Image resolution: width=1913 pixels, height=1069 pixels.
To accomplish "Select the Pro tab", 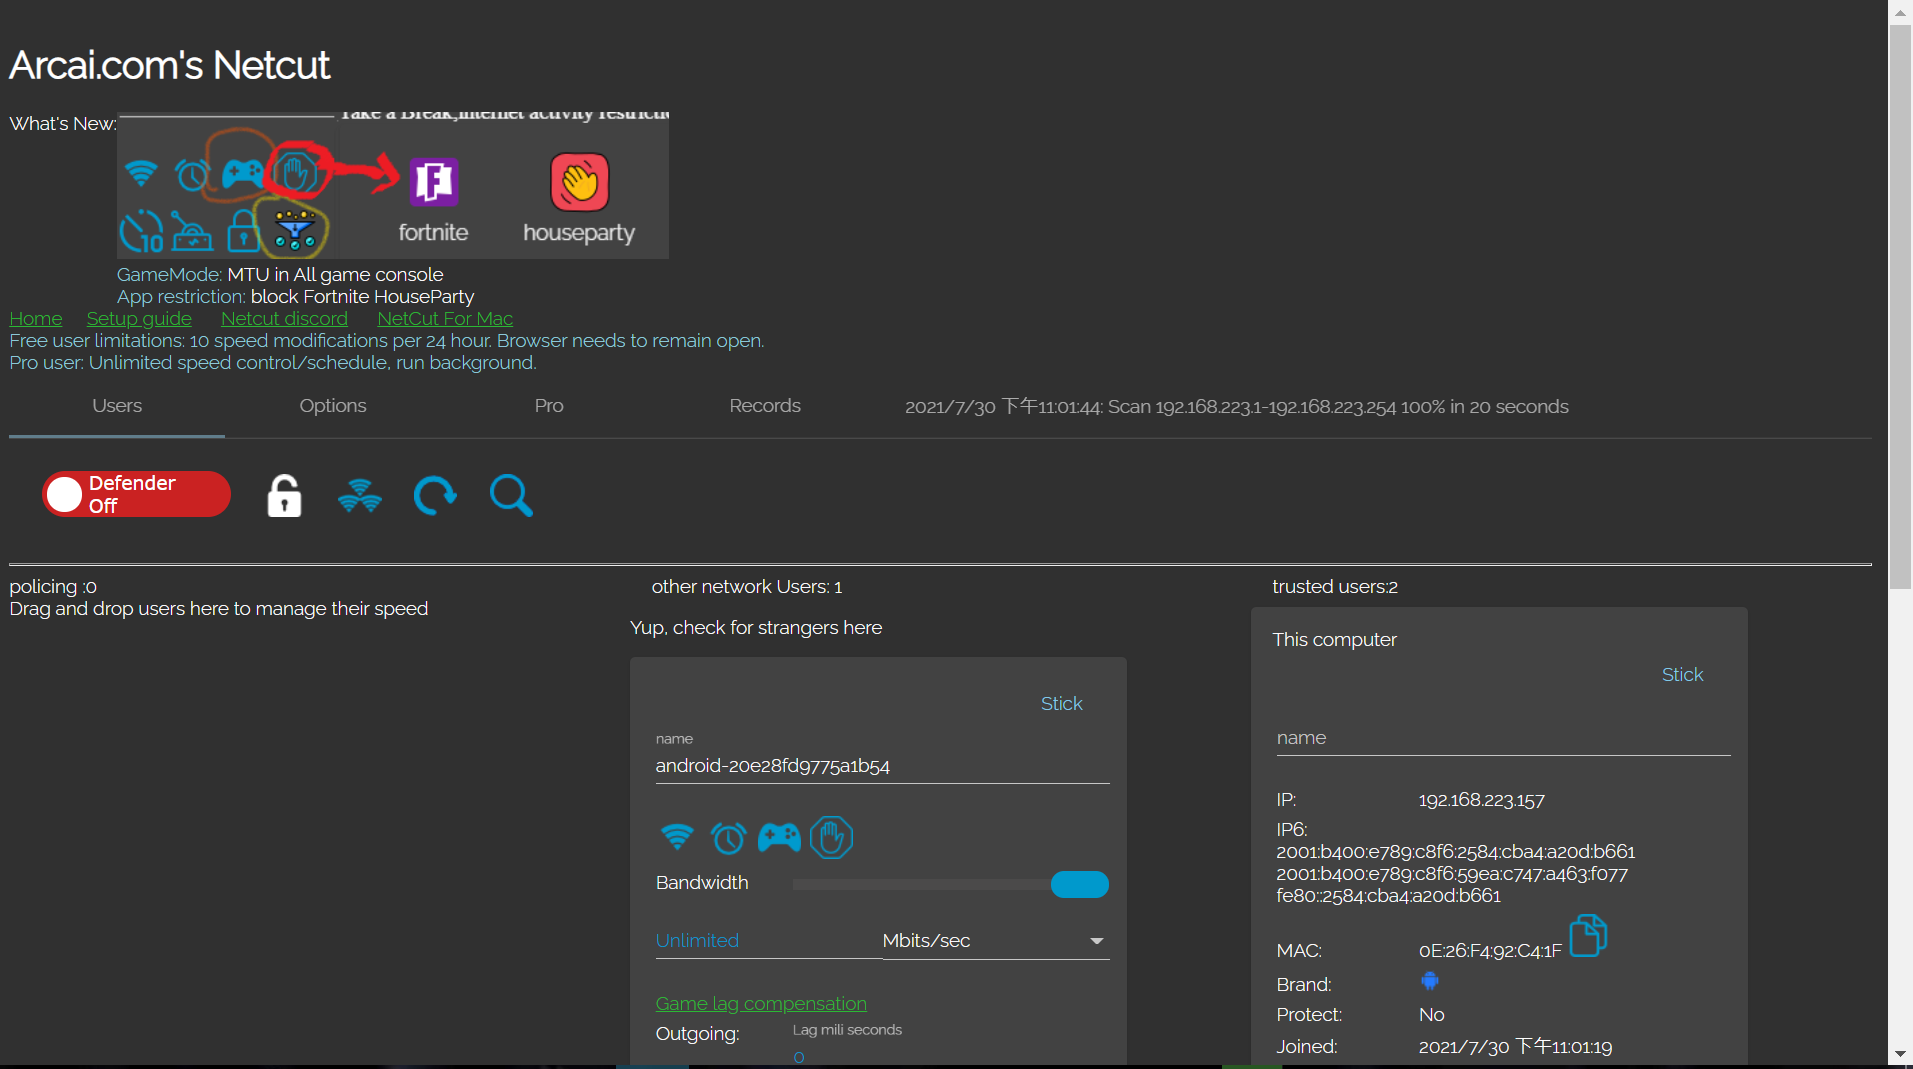I will pyautogui.click(x=549, y=406).
